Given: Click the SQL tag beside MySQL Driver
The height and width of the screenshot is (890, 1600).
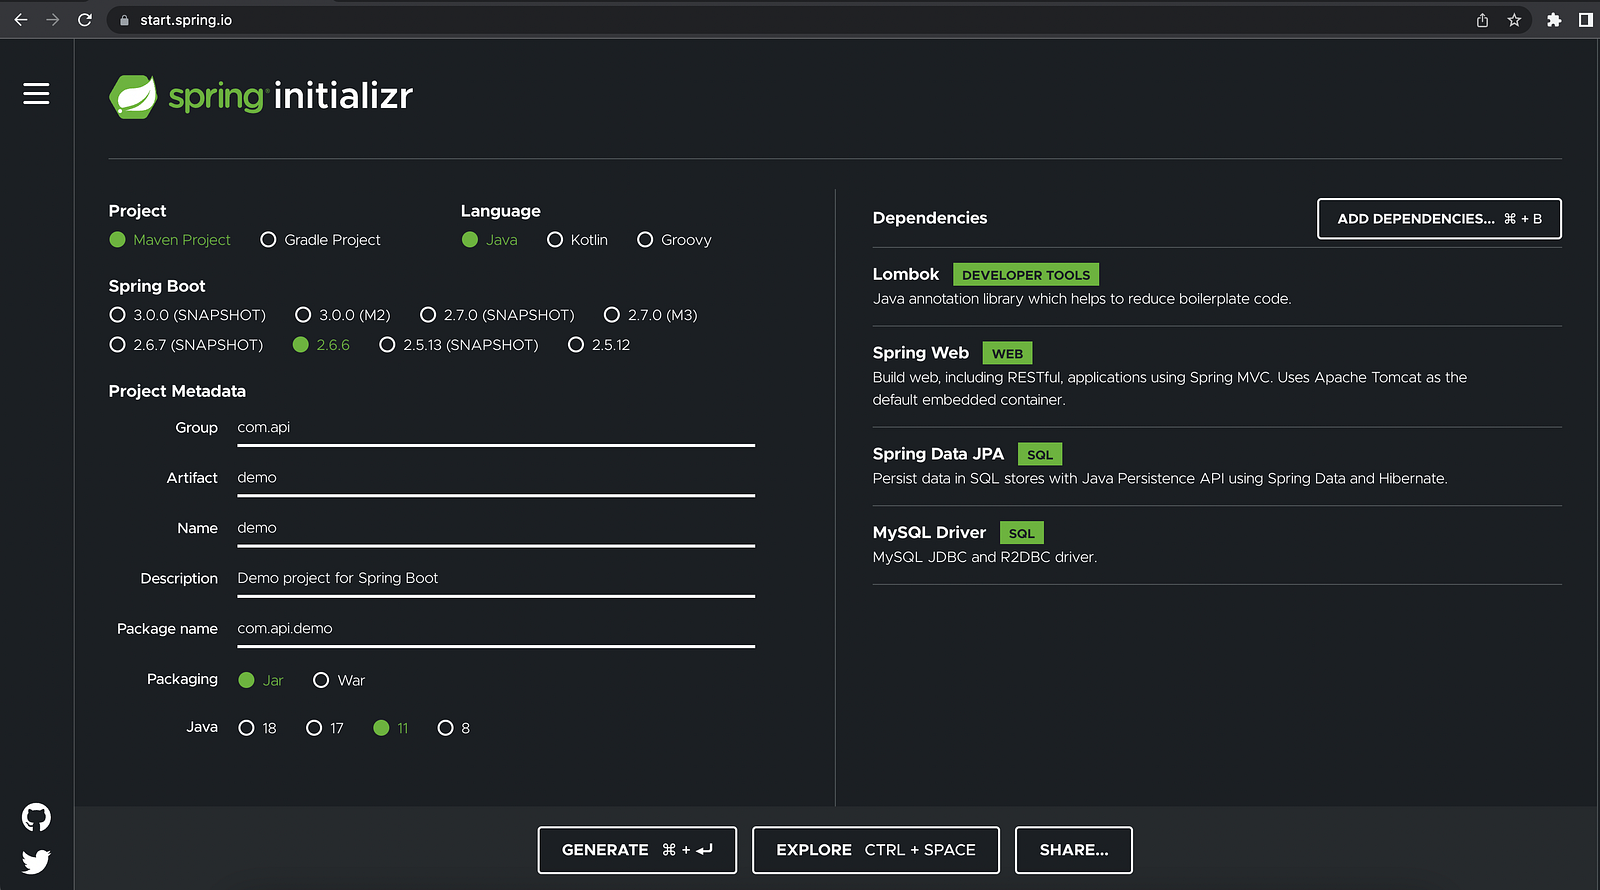Looking at the screenshot, I should click(x=1022, y=533).
